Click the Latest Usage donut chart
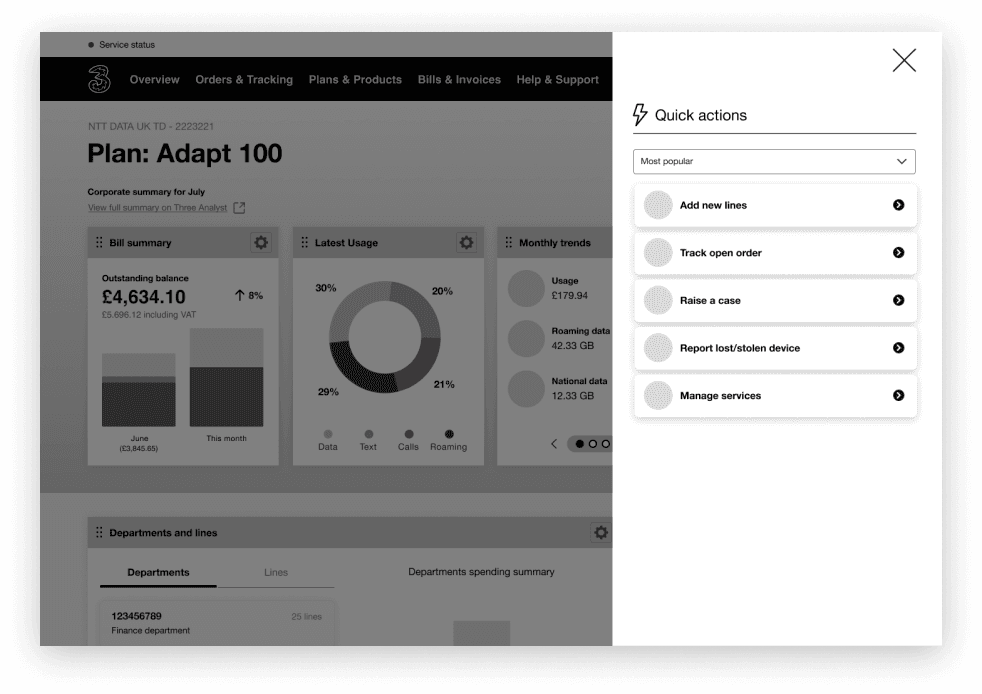 tap(385, 337)
